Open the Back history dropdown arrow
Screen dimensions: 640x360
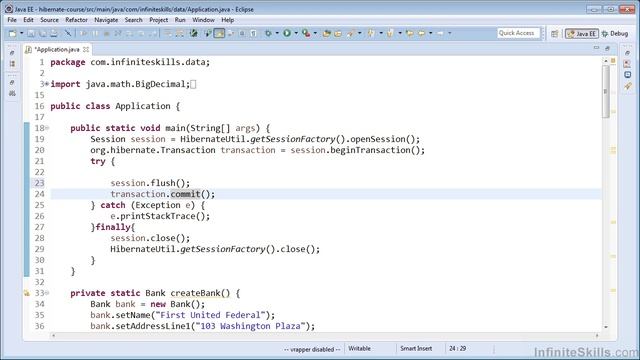tap(430, 33)
